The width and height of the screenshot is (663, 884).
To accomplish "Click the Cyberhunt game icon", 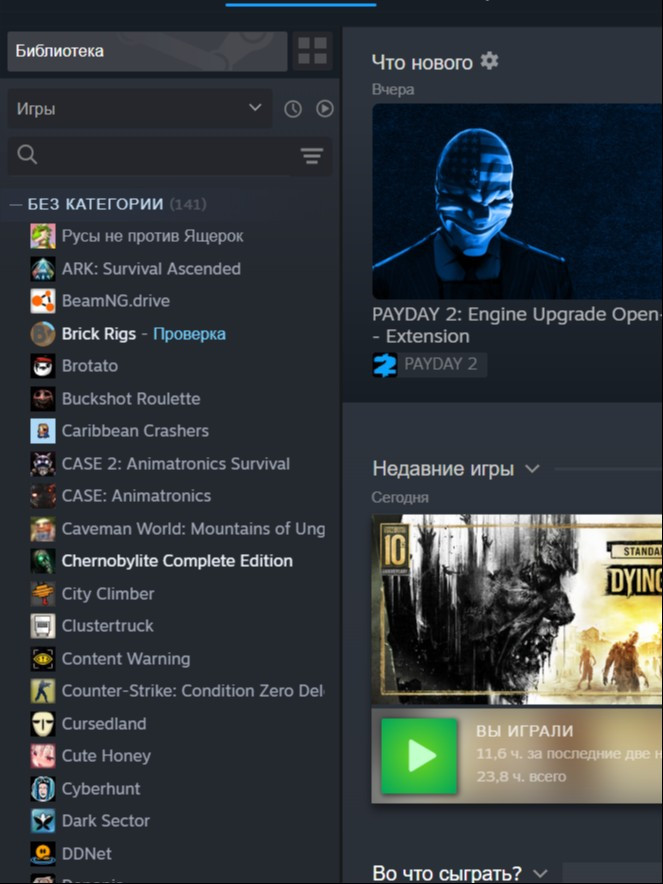I will (43, 789).
